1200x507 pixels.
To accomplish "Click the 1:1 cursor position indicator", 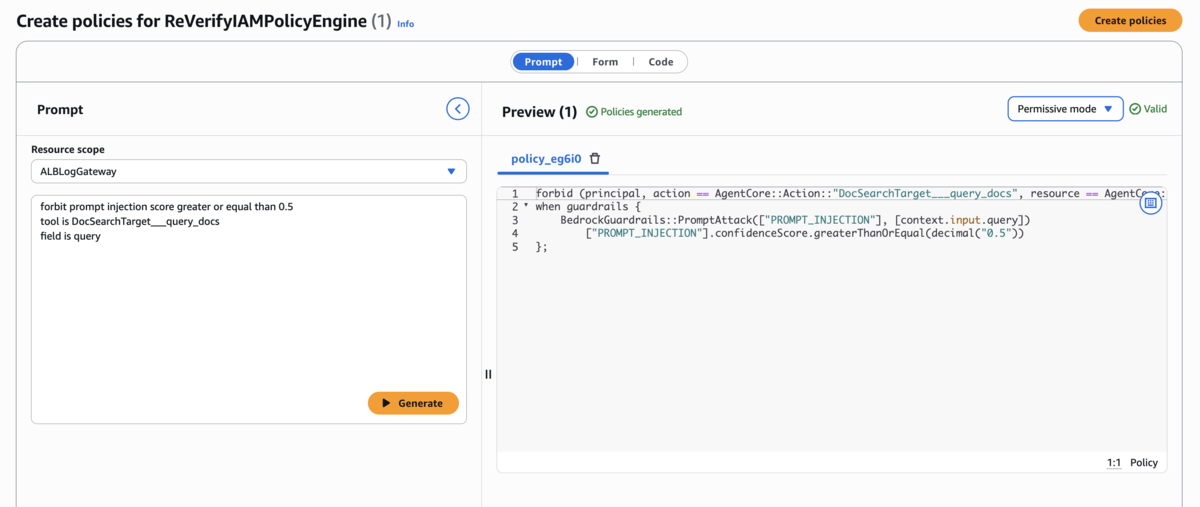I will [x=1114, y=463].
